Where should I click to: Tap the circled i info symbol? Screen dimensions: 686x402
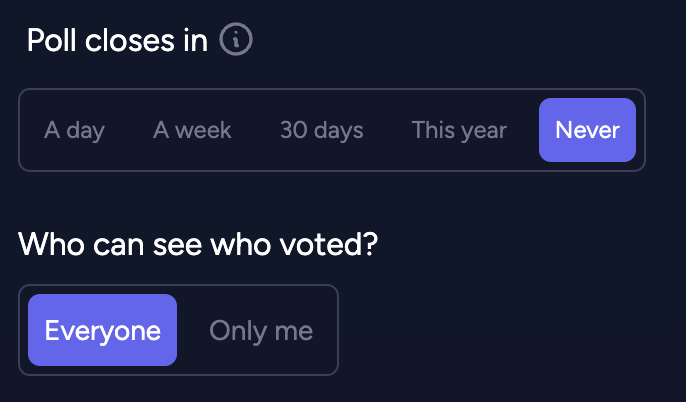[236, 39]
